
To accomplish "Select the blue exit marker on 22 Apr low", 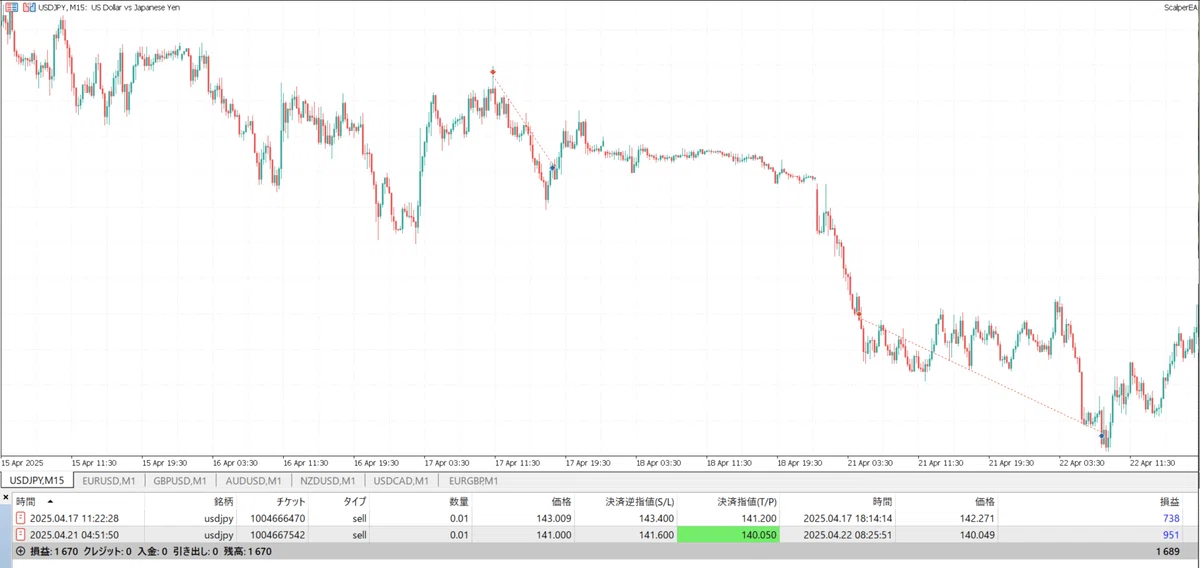I will [1102, 436].
